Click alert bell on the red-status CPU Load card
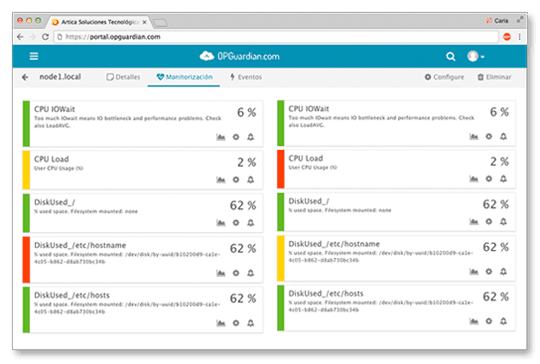Viewport: 540px width, 364px height. [x=503, y=178]
